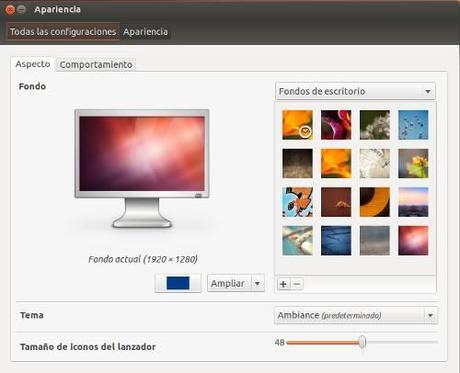This screenshot has width=460, height=373.
Task: Select the sunset over mountains wallpaper
Action: click(x=413, y=202)
